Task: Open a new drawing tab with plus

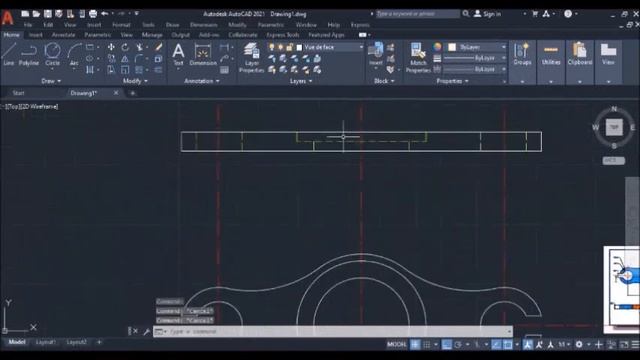Action: pos(132,93)
